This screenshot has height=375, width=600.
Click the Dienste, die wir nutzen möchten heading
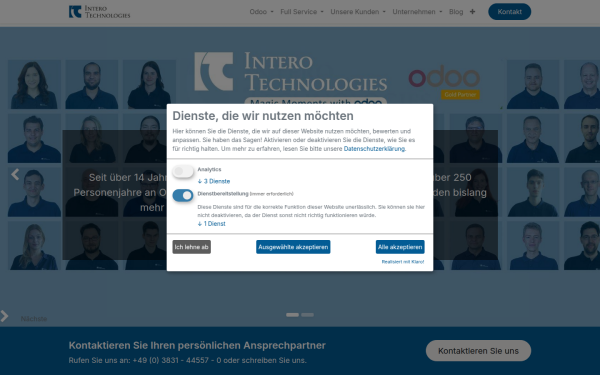click(x=263, y=116)
